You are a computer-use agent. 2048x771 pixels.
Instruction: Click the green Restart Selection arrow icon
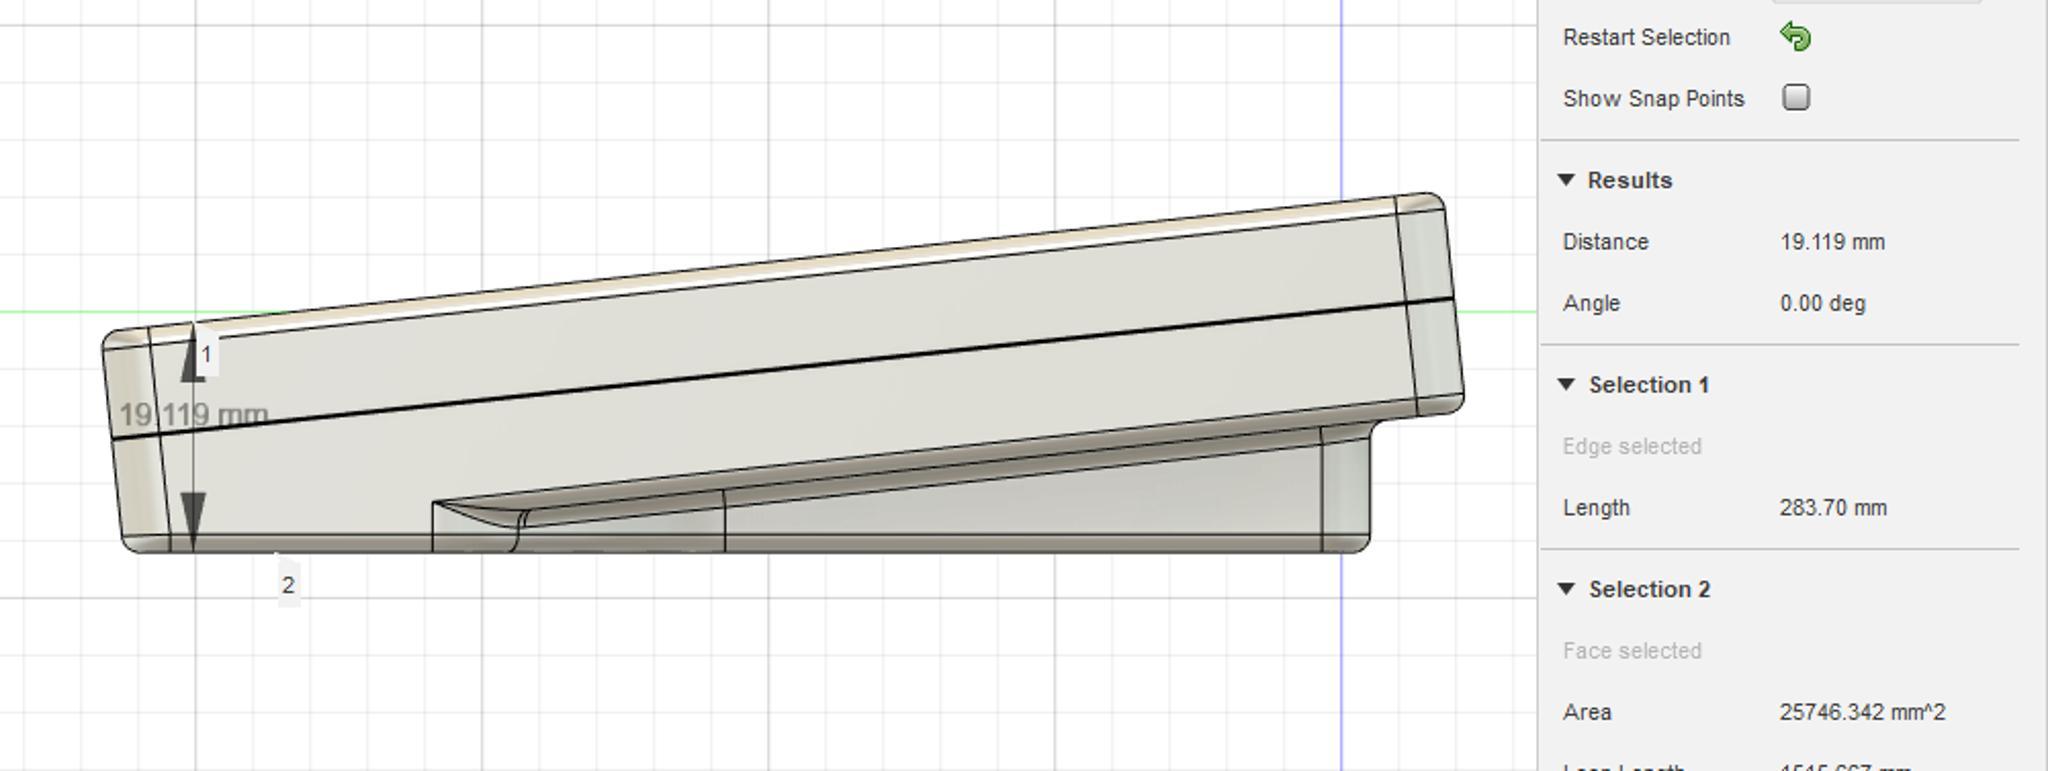click(x=1795, y=37)
